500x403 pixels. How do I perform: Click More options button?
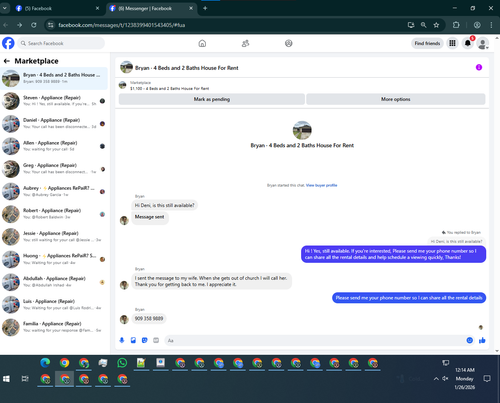396,99
